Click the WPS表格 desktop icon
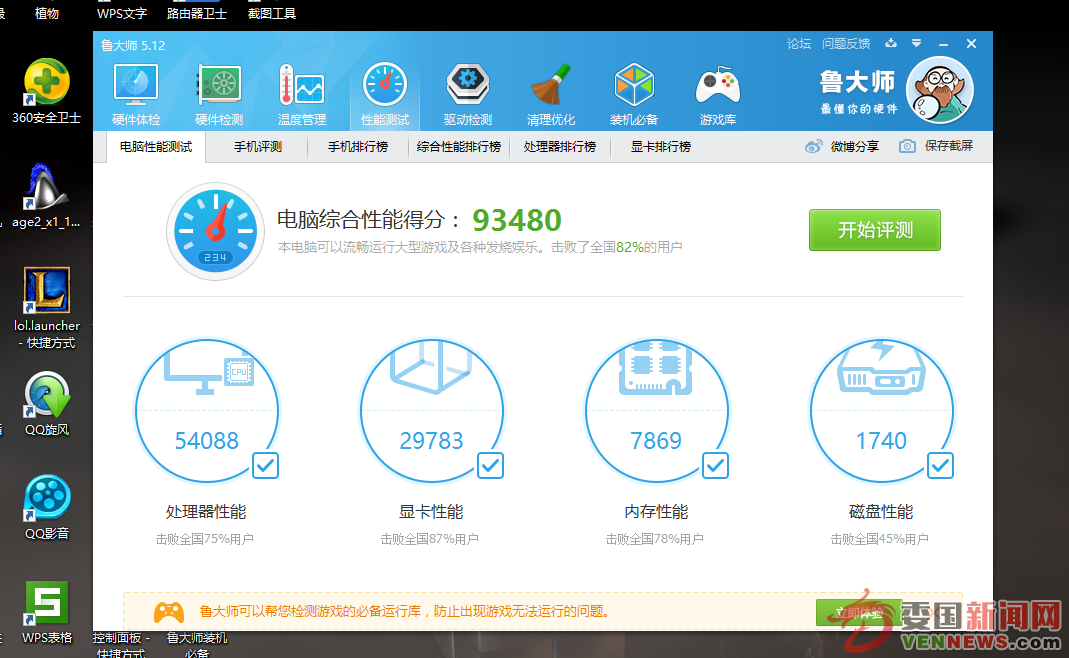This screenshot has height=658, width=1069. [46, 612]
